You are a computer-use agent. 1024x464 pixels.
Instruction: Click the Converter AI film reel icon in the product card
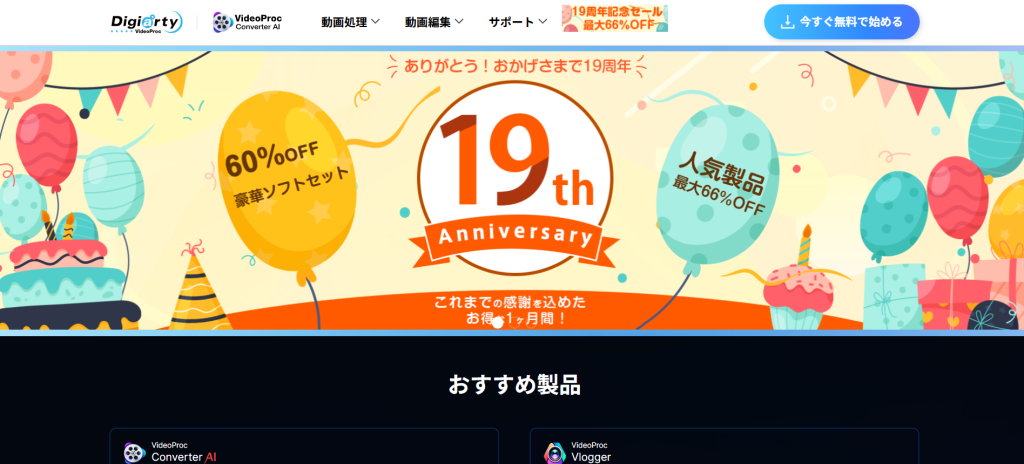134,452
